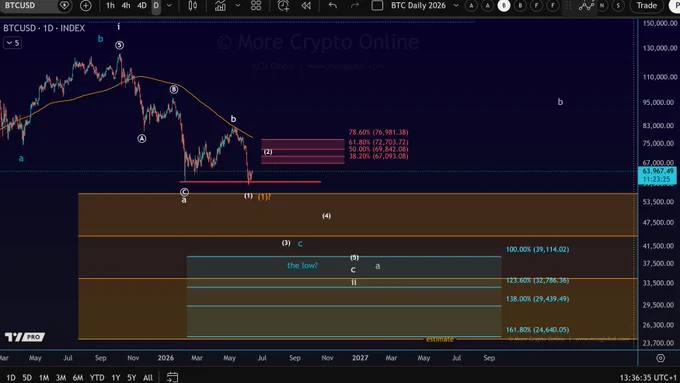The image size is (680, 383).
Task: Click the current price tag 63,967.49
Action: [x=657, y=175]
